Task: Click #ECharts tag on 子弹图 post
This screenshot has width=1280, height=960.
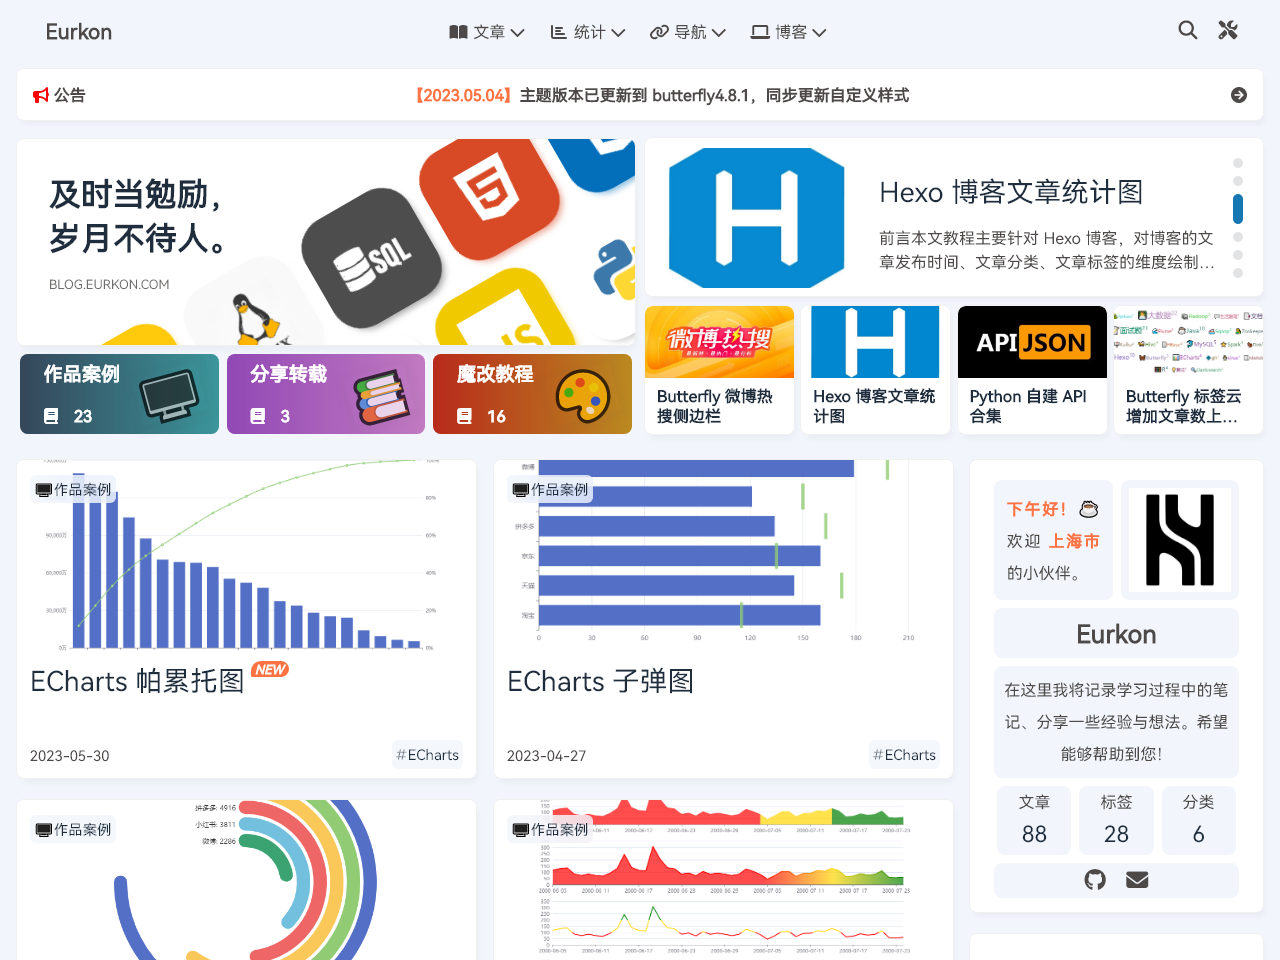Action: (x=904, y=755)
